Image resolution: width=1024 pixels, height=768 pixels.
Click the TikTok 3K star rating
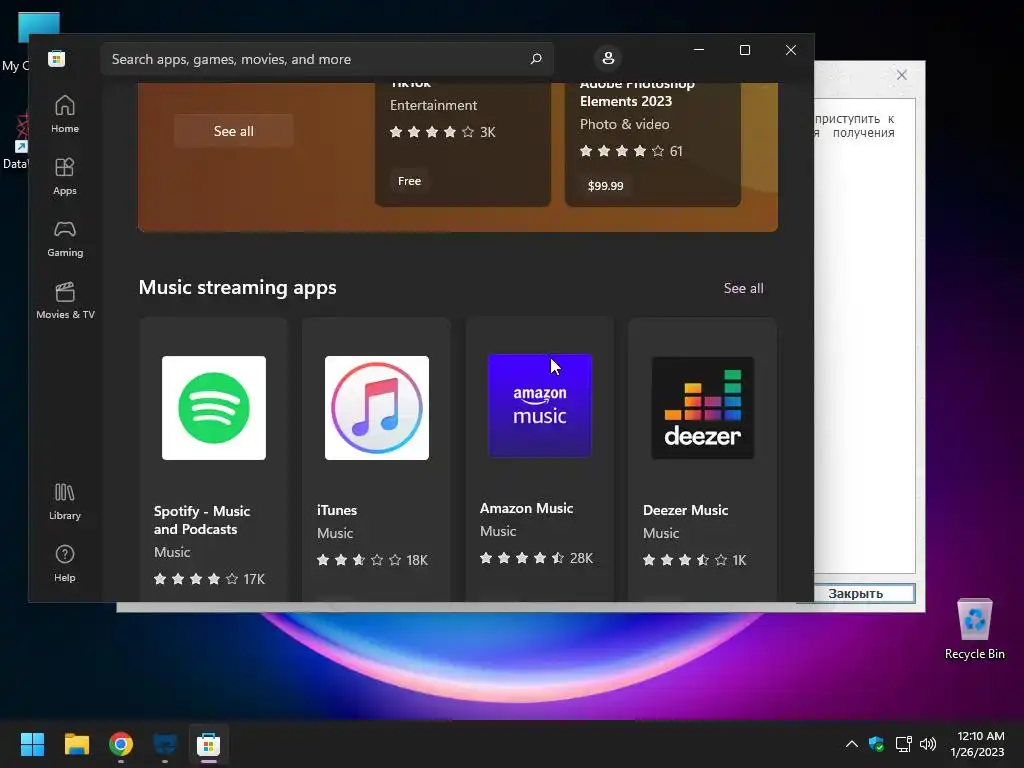tap(442, 132)
